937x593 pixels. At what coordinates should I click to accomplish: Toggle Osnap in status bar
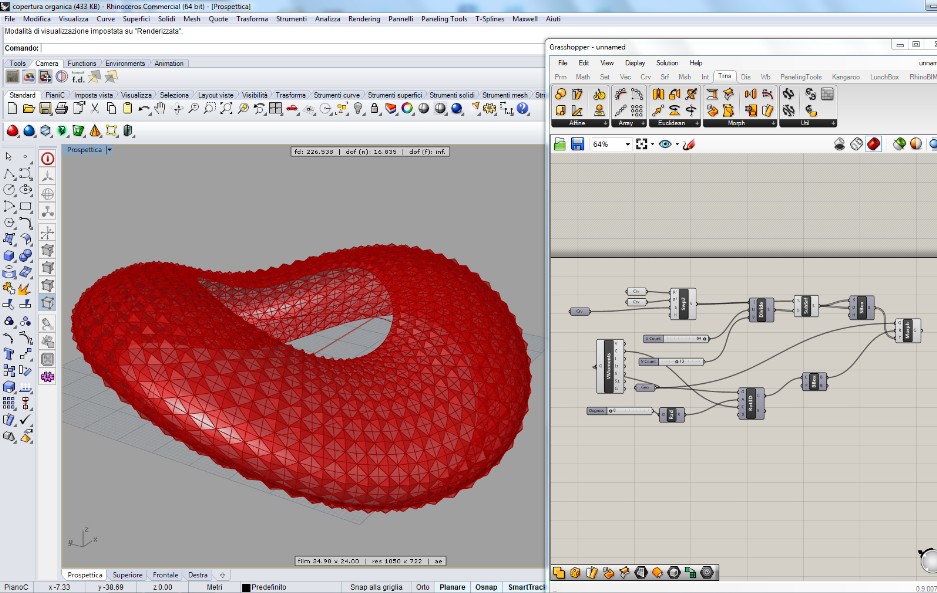486,587
